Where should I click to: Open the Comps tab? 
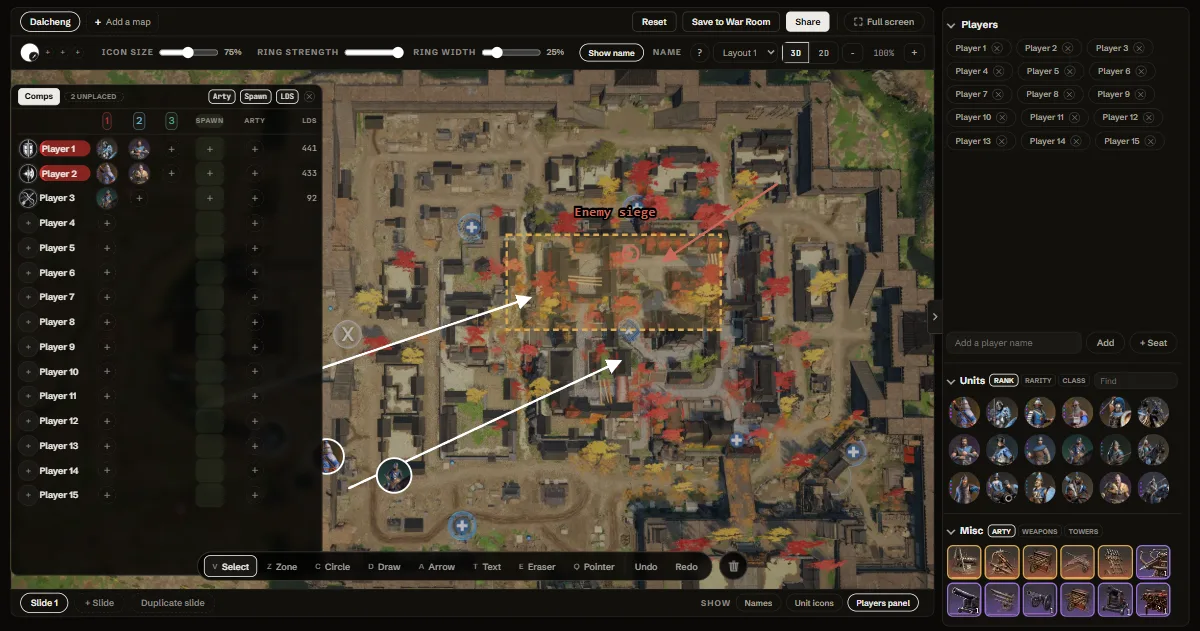[39, 97]
